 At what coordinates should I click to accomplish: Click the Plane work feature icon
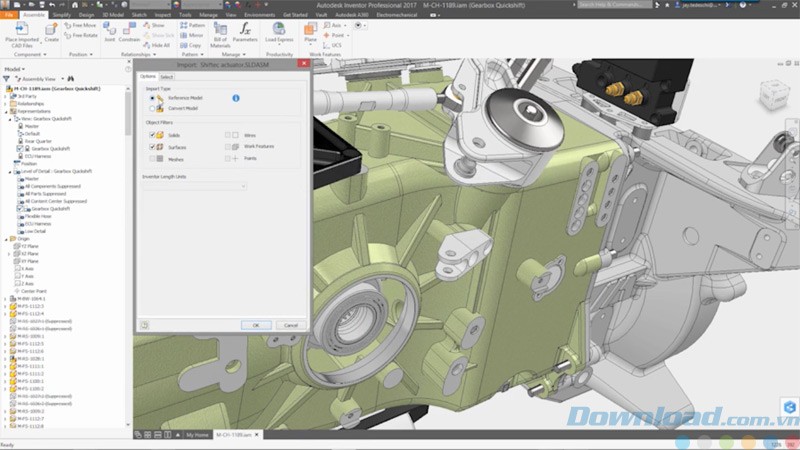click(x=312, y=30)
